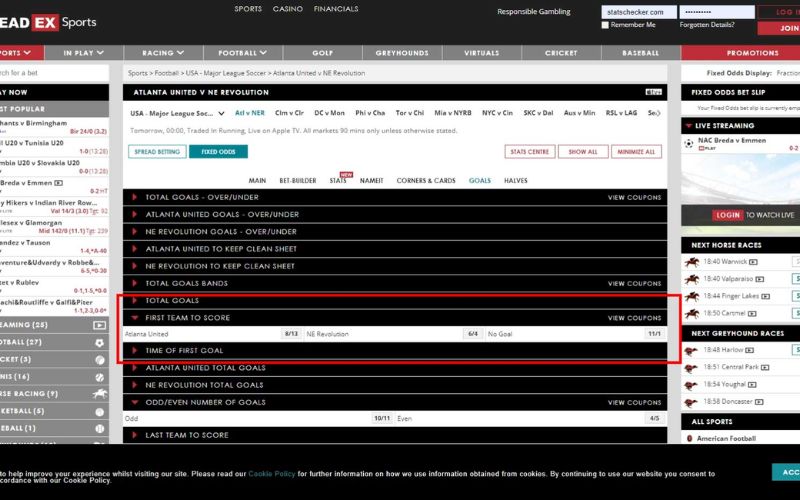Viewport: 800px width, 500px height.
Task: Expand NE Revolution to Keep Clean Sheet
Action: point(395,266)
